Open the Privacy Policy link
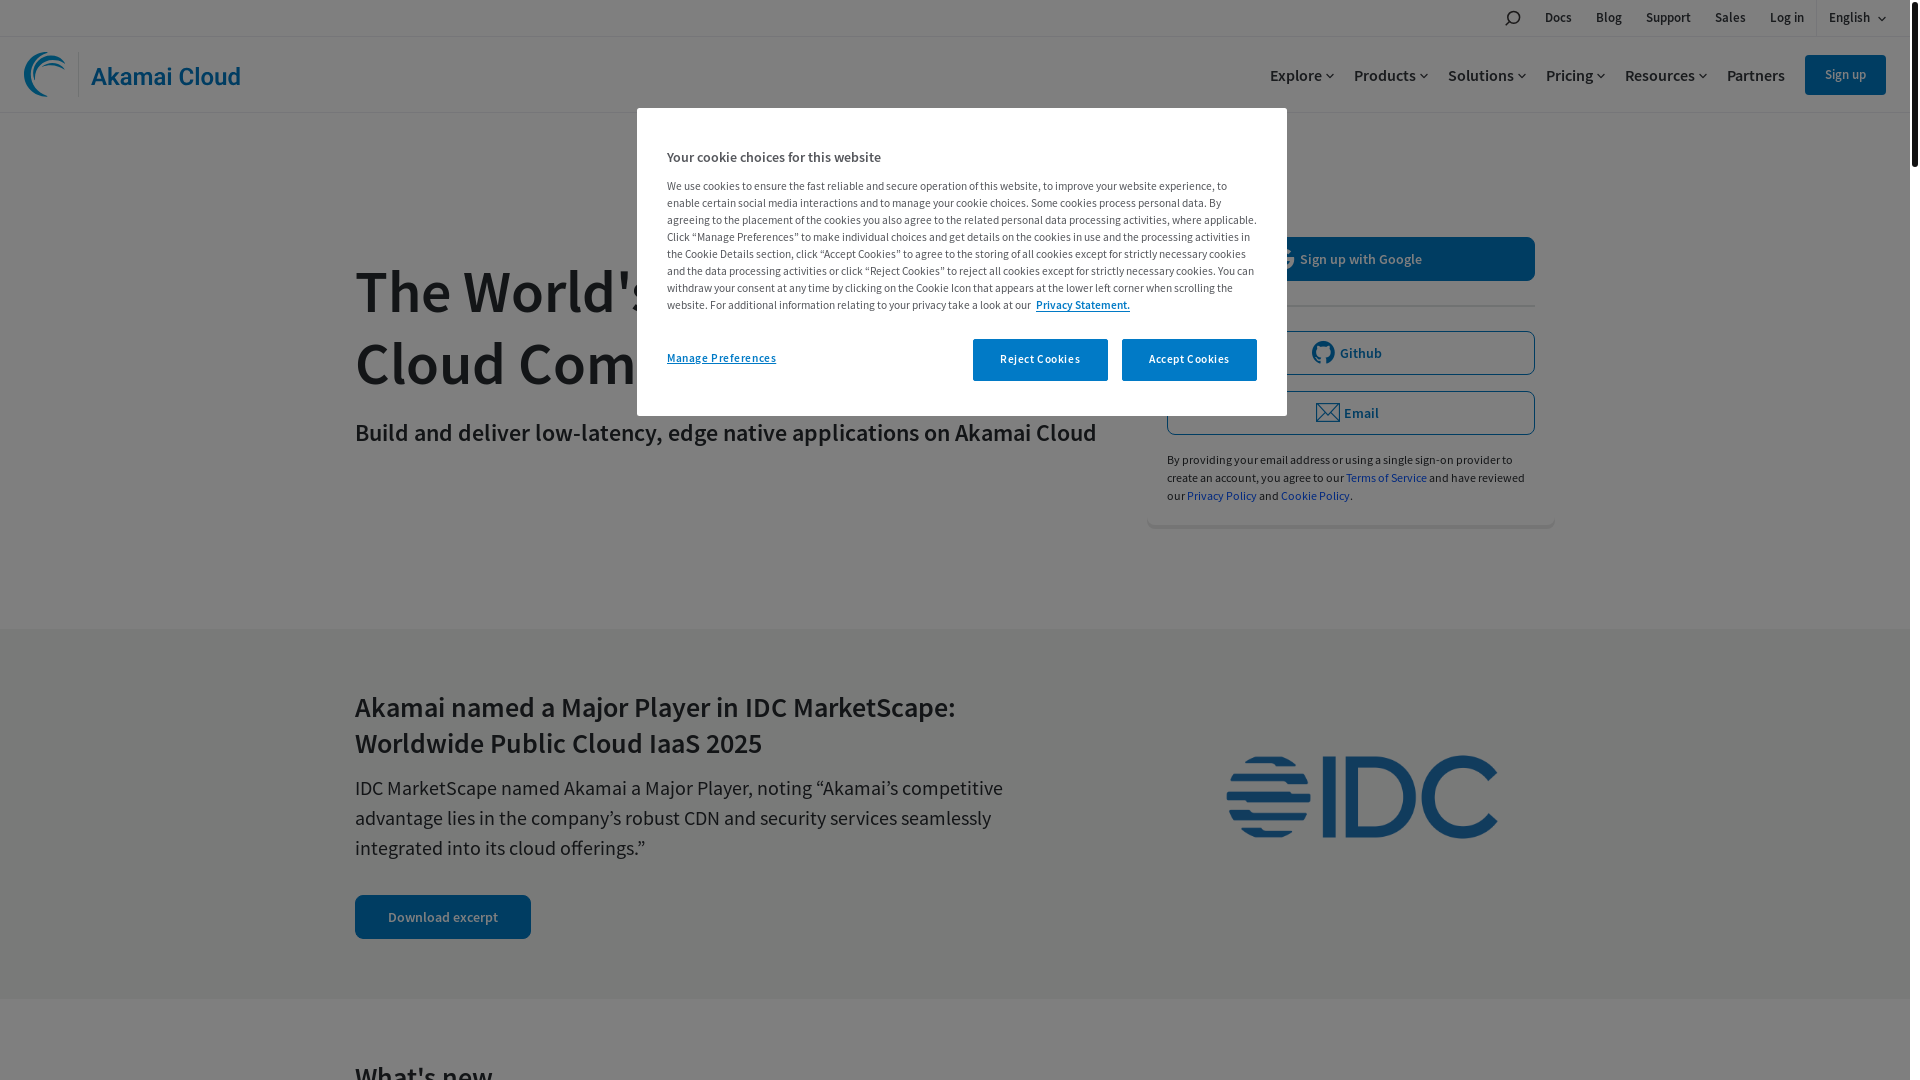This screenshot has height=1080, width=1920. (1221, 496)
